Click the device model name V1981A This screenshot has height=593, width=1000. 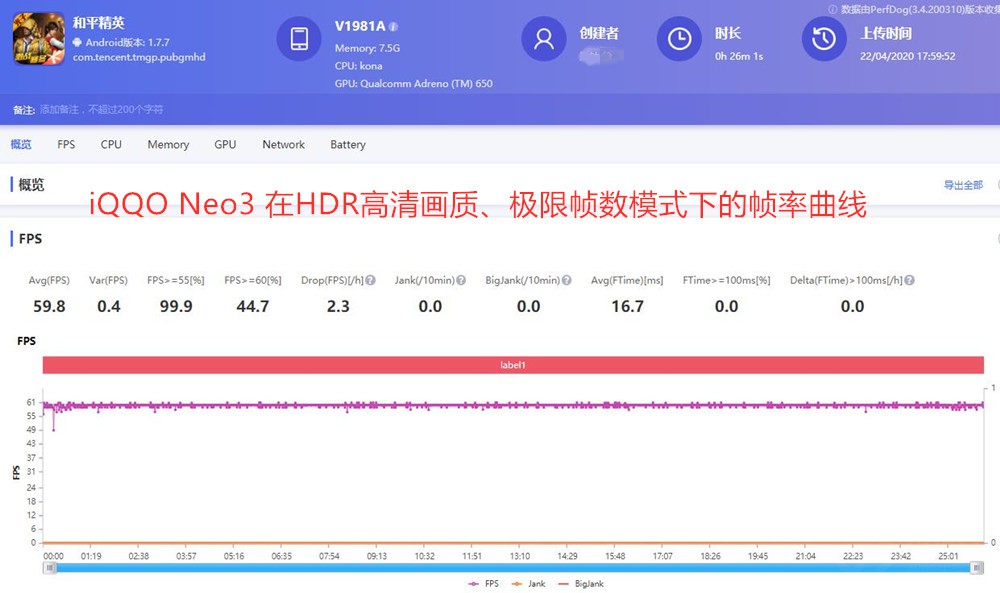(x=360, y=26)
